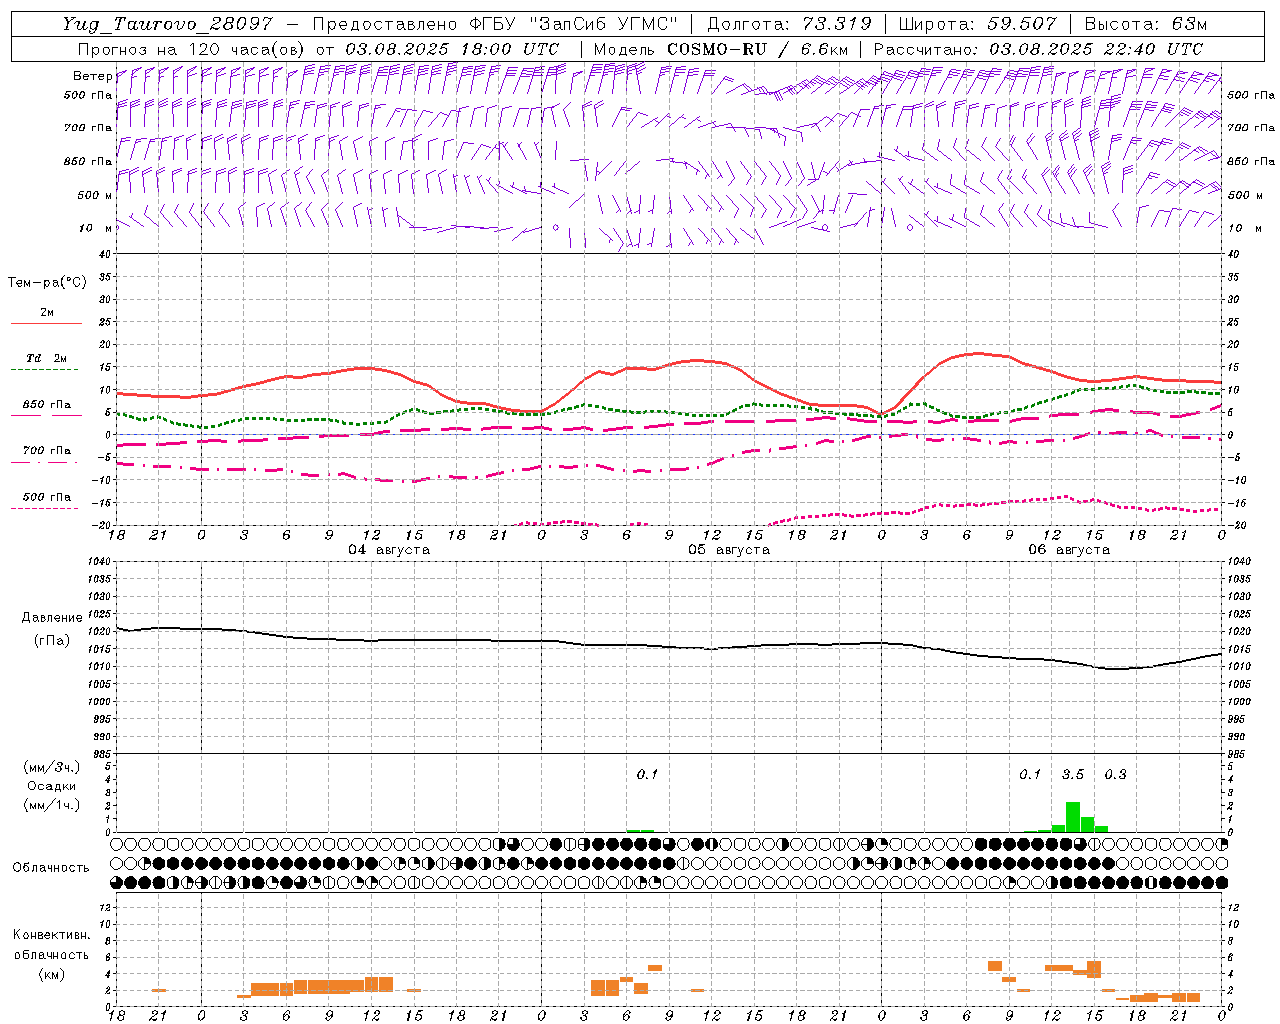Click the precipitation amount "0.3"
This screenshot has width=1280, height=1024.
click(1115, 774)
